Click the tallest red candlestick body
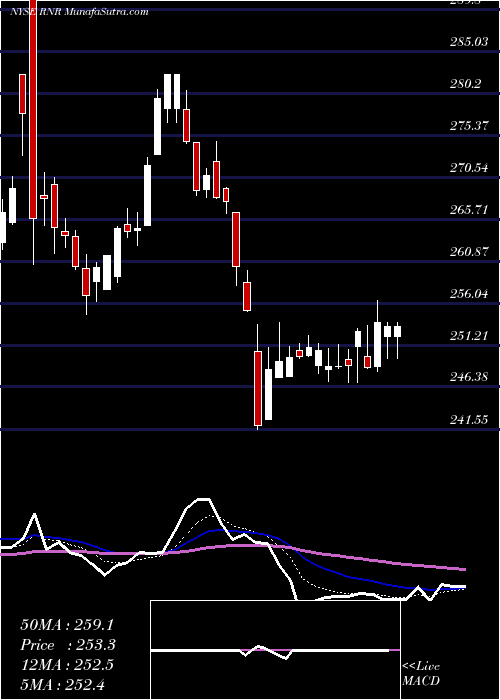This screenshot has height=700, width=500. click(x=33, y=109)
